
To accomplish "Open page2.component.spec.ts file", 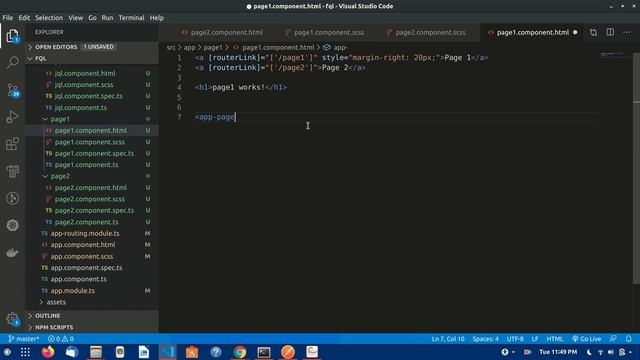I will point(94,211).
